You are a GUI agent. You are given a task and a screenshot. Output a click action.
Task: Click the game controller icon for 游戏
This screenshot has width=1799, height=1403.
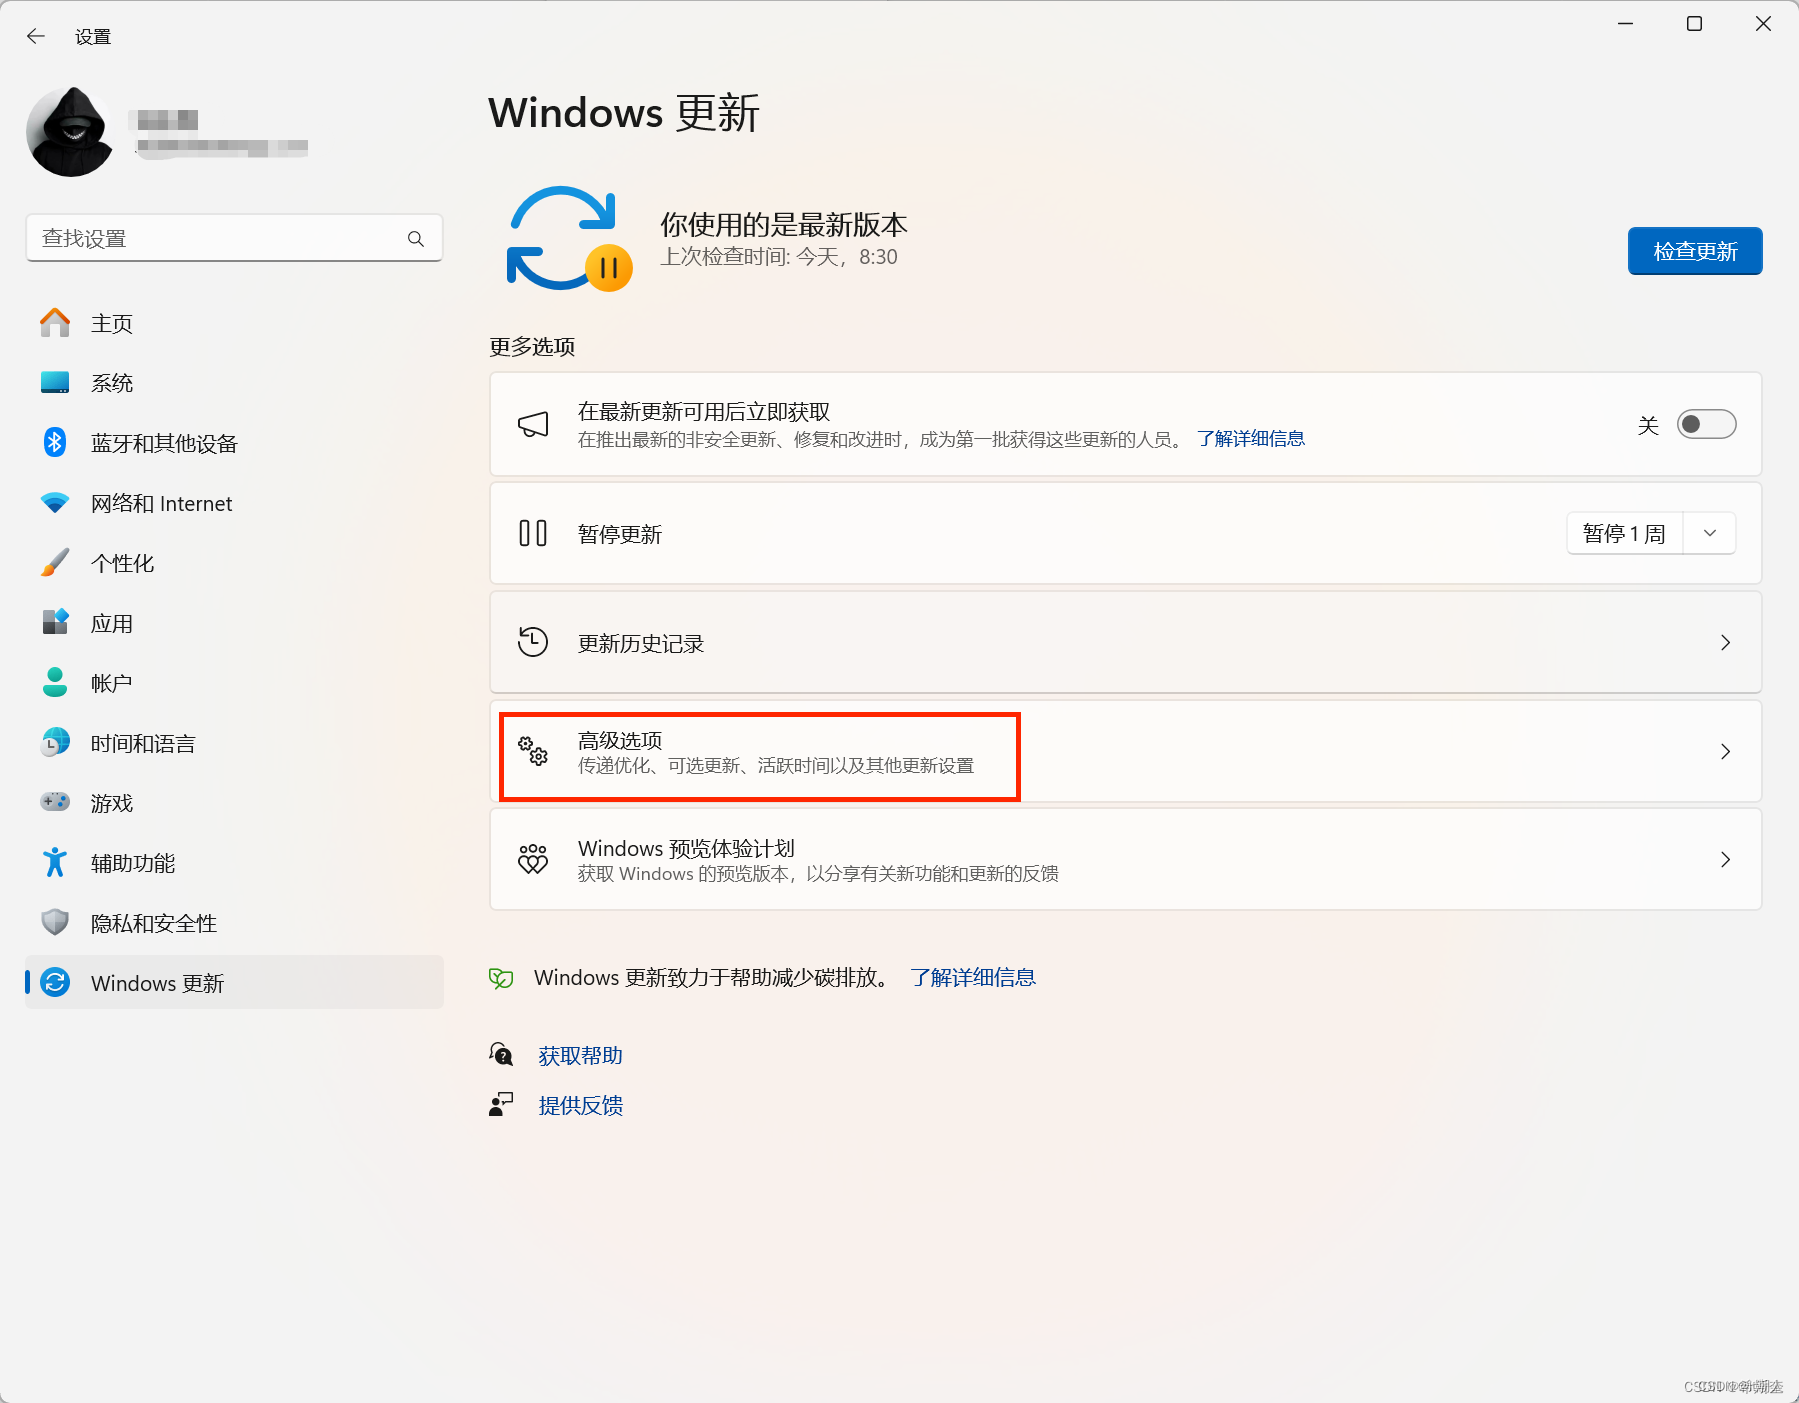coord(55,802)
